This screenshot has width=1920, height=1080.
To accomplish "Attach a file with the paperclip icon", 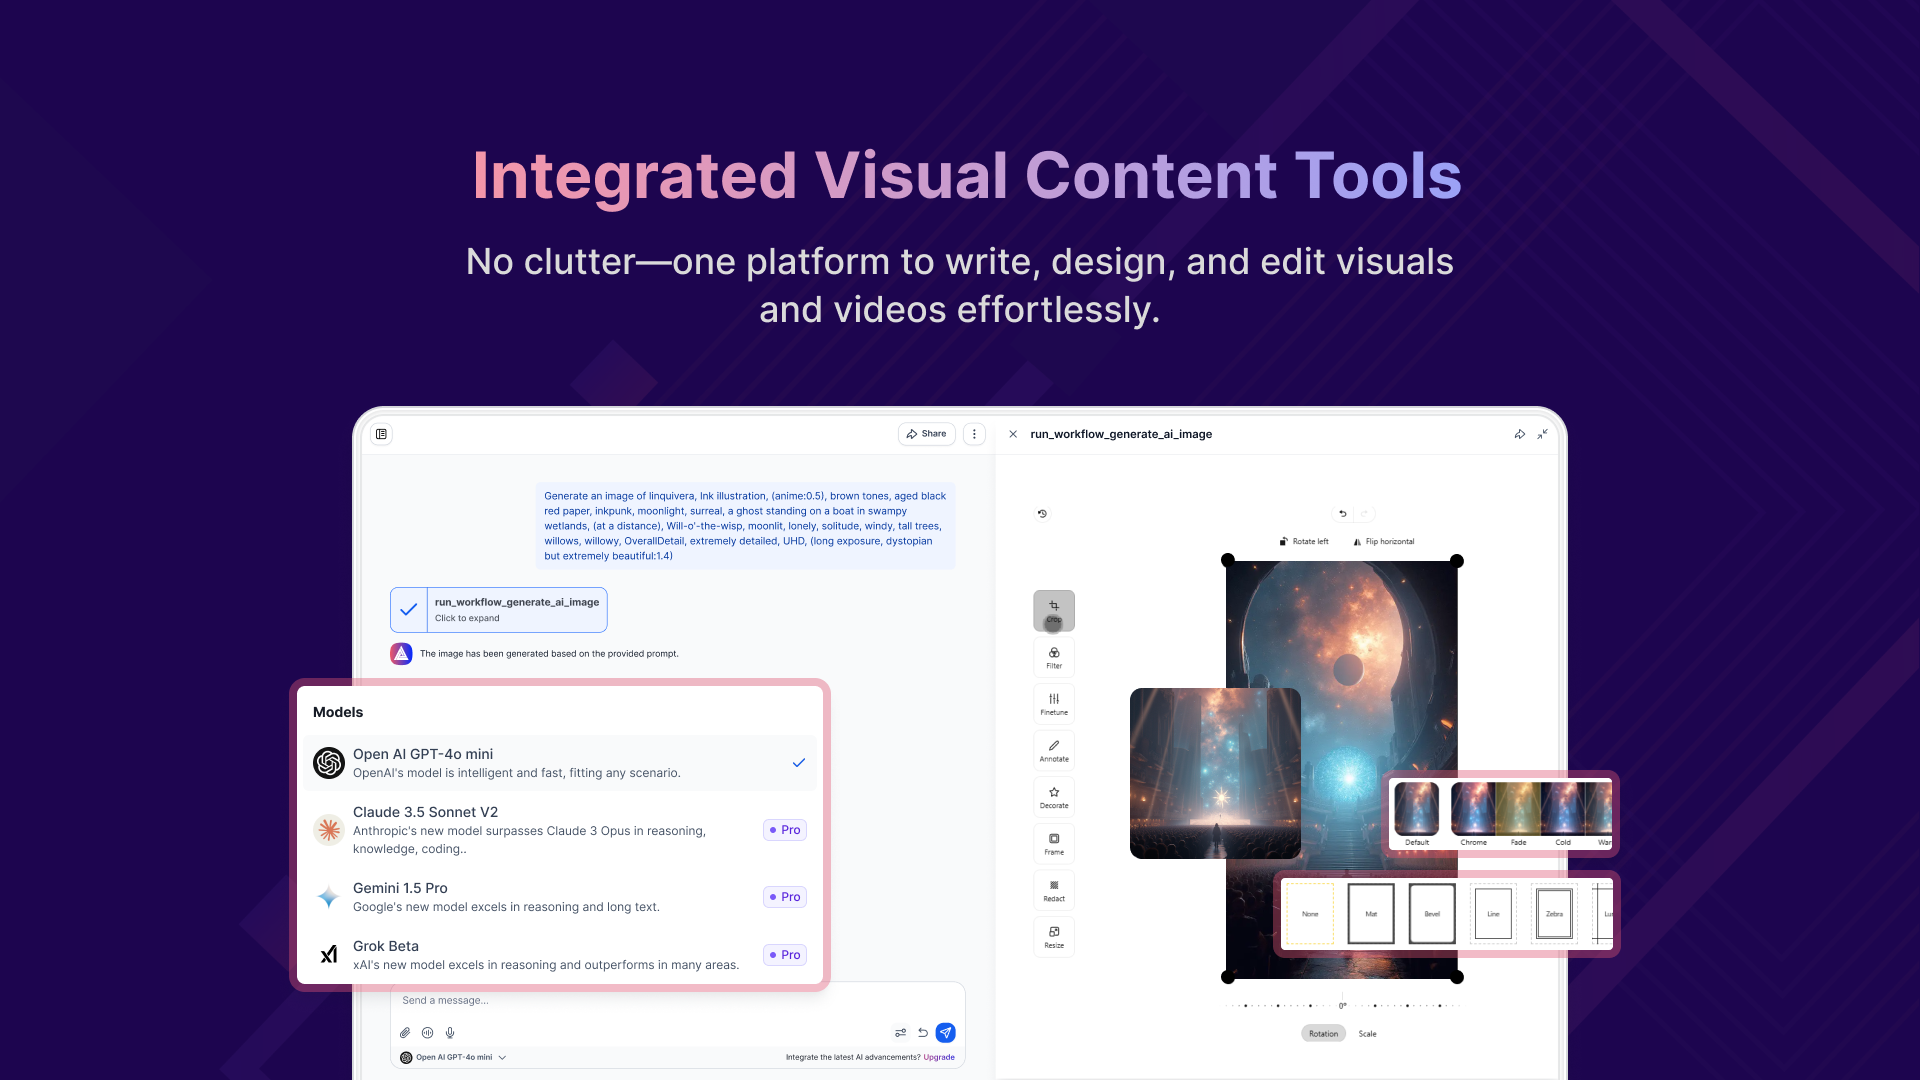I will [405, 1033].
